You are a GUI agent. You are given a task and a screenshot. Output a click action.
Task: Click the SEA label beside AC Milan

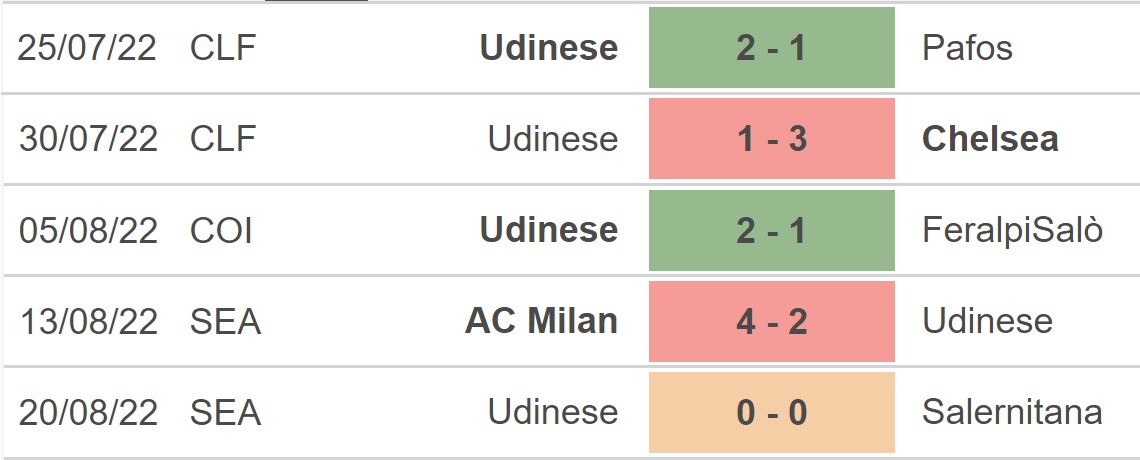click(225, 321)
